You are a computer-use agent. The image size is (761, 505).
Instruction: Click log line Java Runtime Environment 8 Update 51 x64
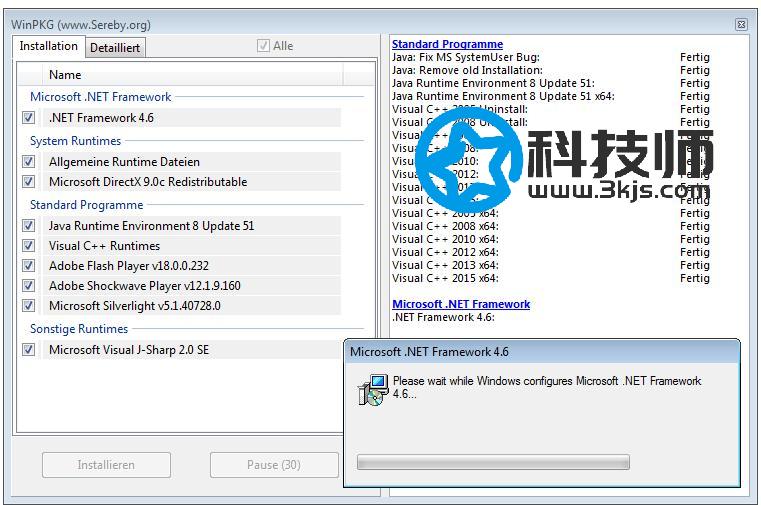click(x=503, y=96)
